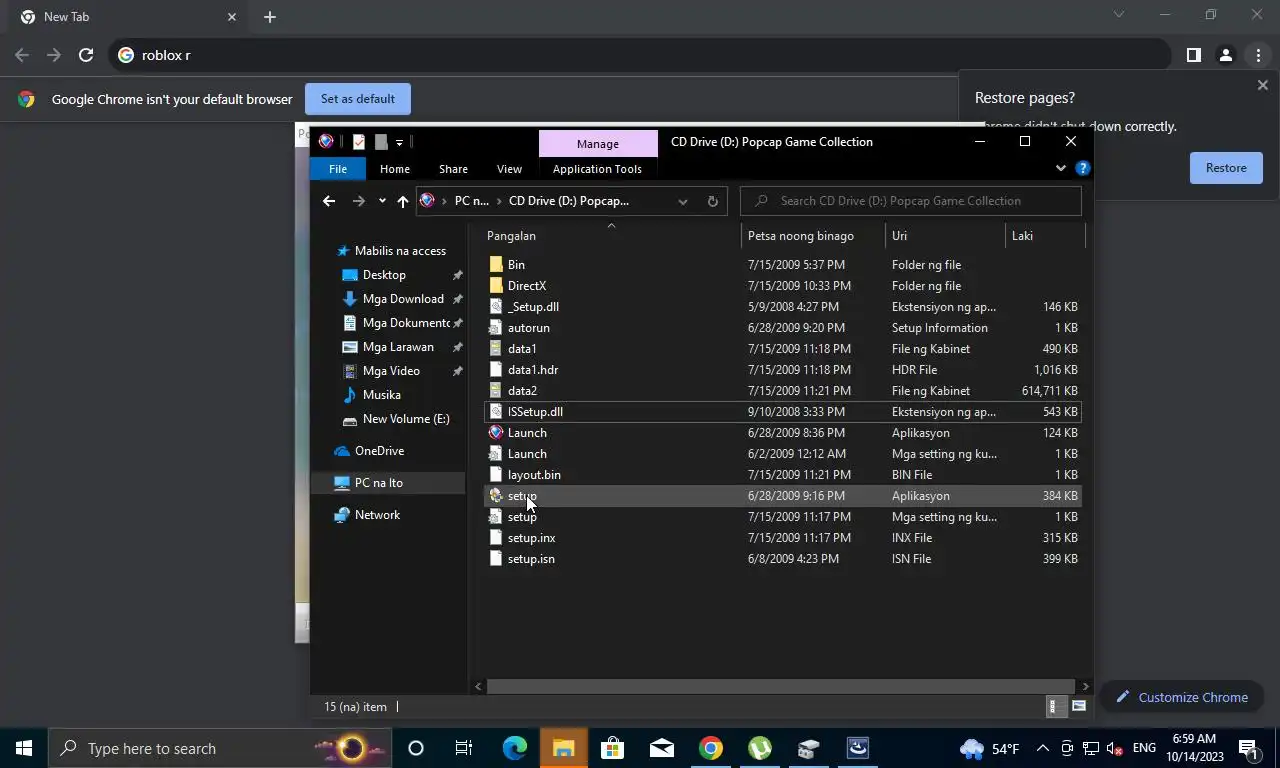1280x768 pixels.
Task: Select layout.bin file
Action: coord(534,475)
